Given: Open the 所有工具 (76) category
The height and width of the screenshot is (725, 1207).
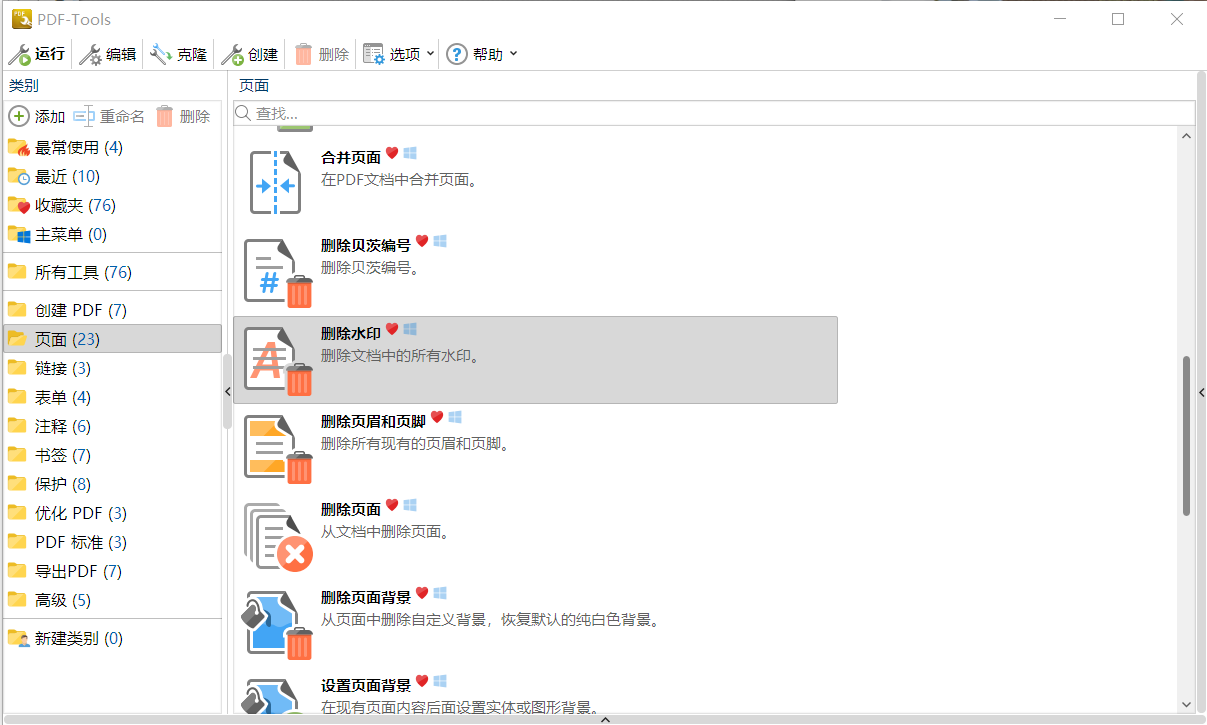Looking at the screenshot, I should click(83, 272).
